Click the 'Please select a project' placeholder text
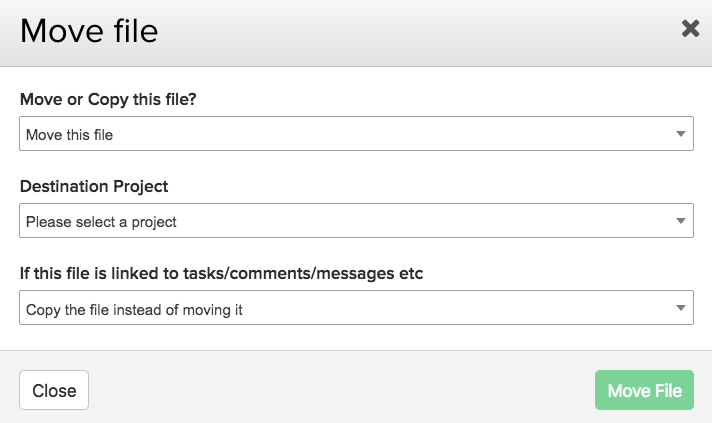Viewport: 712px width, 423px height. [101, 222]
